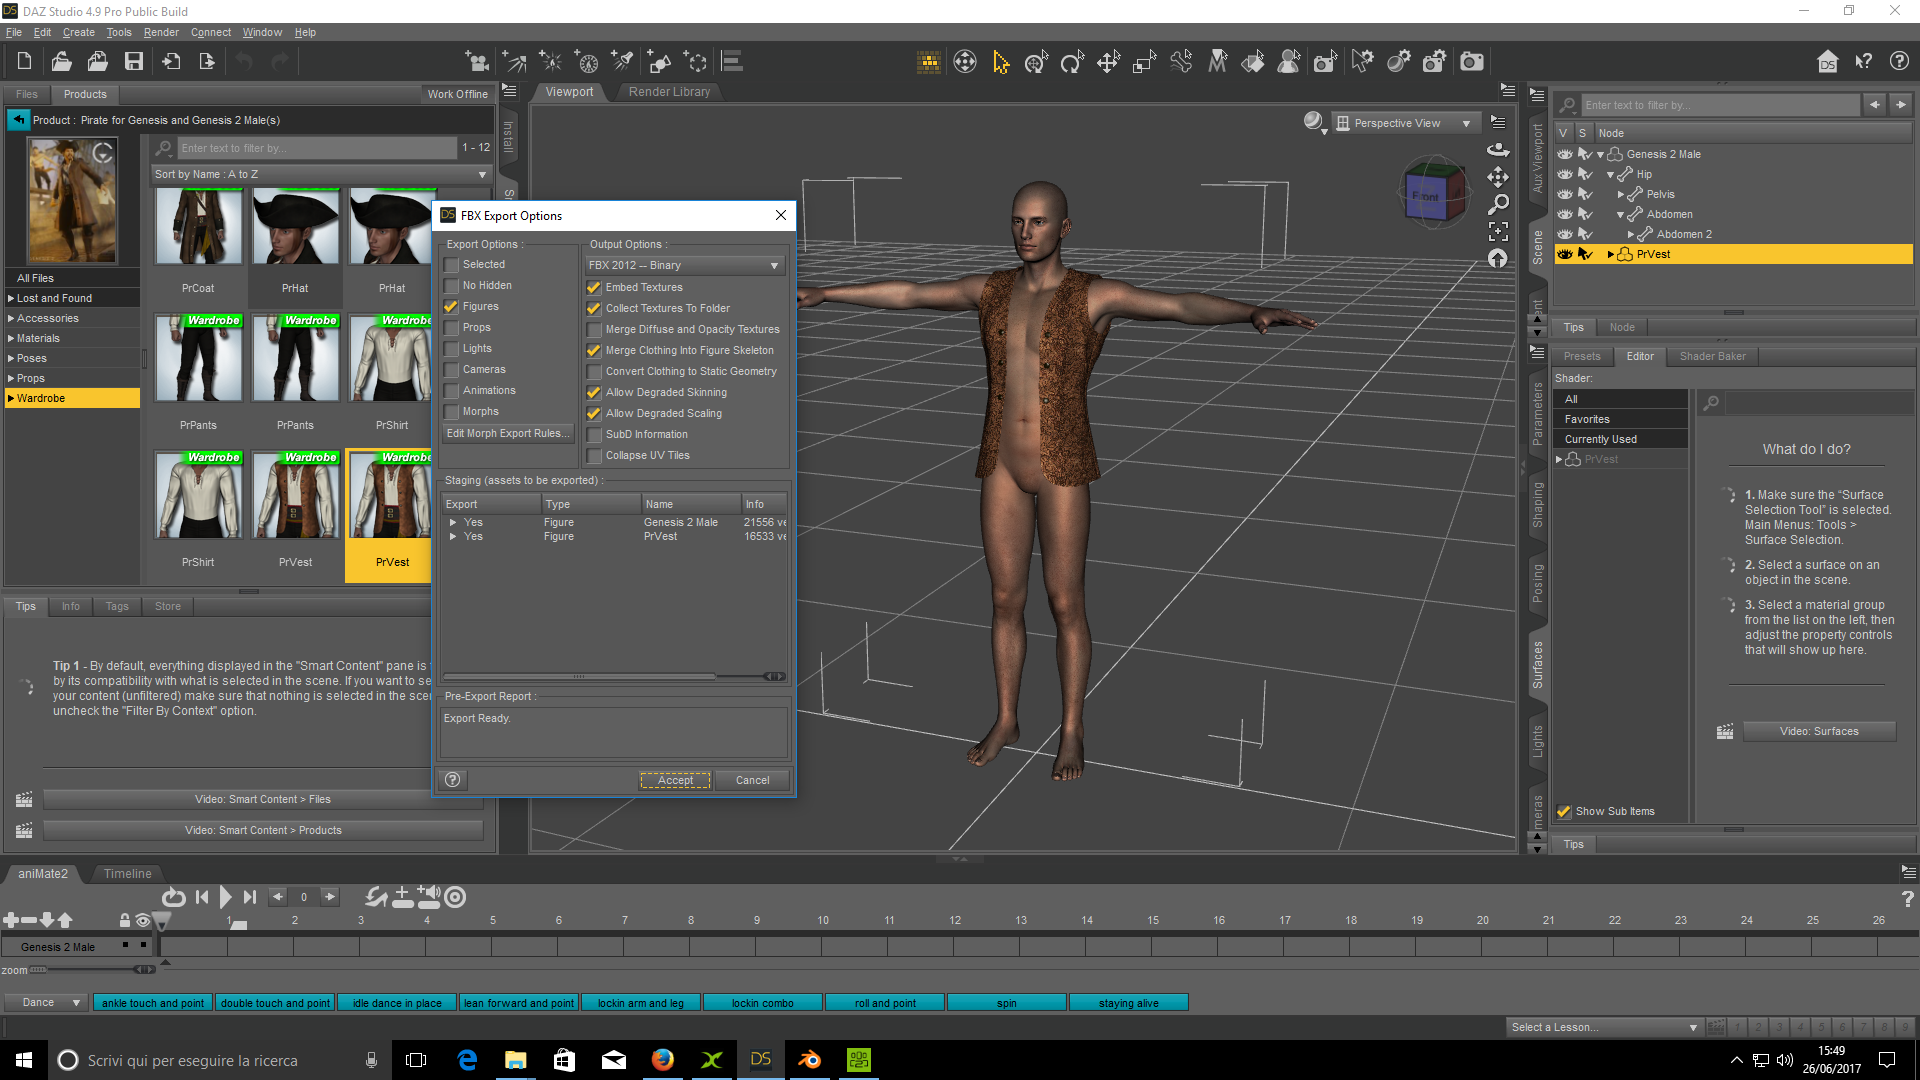
Task: Select the Rotate tool in toolbar
Action: coord(1072,62)
